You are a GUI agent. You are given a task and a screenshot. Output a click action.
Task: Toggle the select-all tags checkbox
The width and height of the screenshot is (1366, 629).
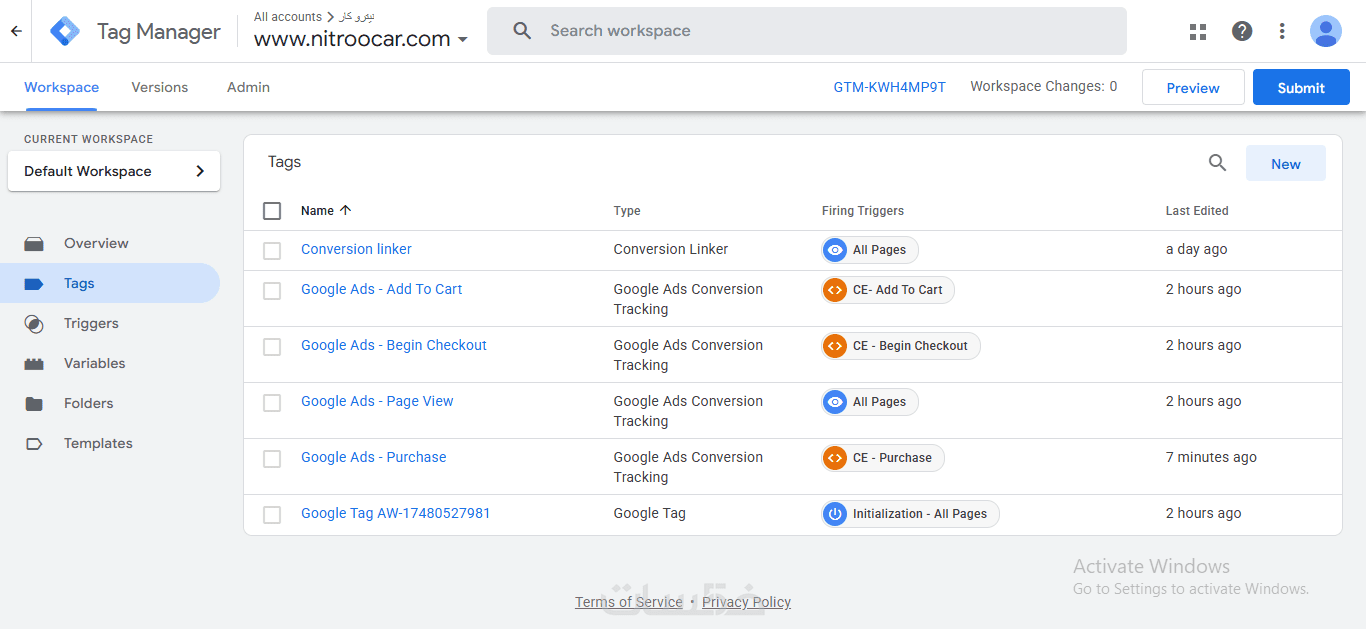point(272,211)
